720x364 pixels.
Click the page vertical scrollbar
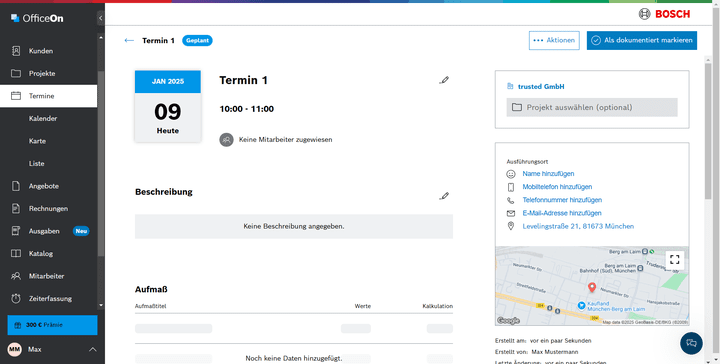(708, 130)
